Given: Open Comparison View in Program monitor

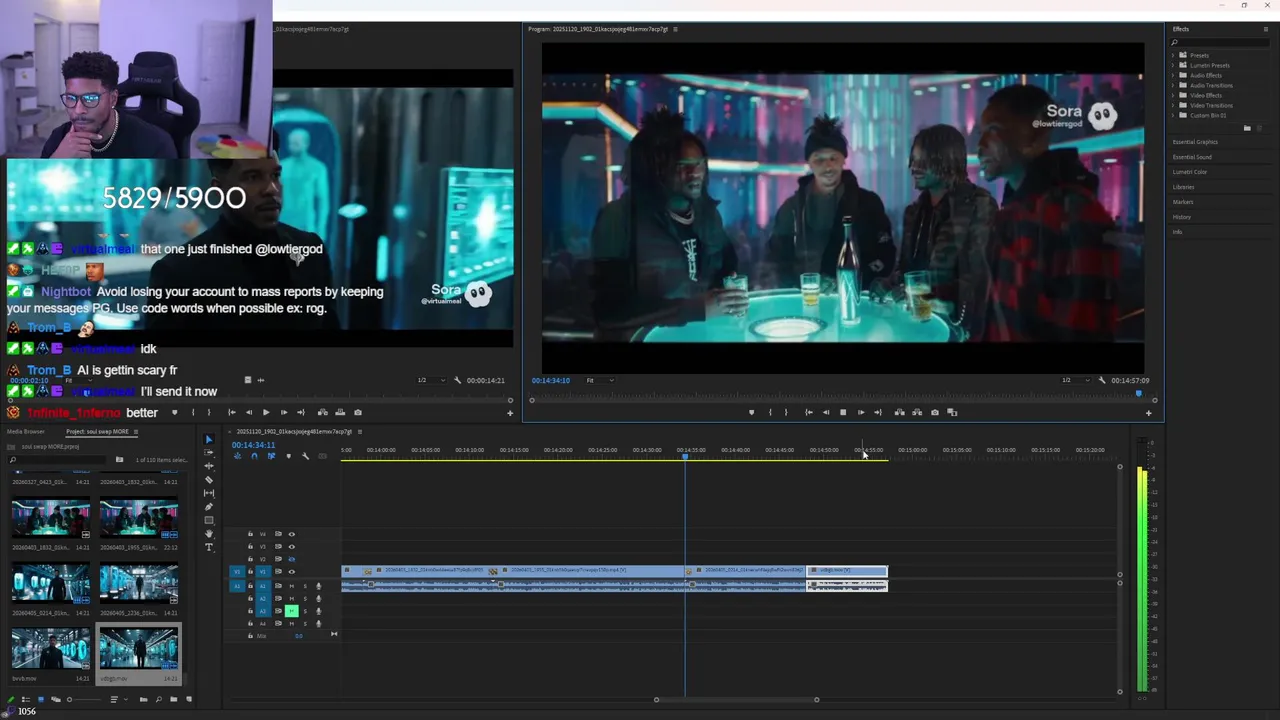Looking at the screenshot, I should (952, 412).
